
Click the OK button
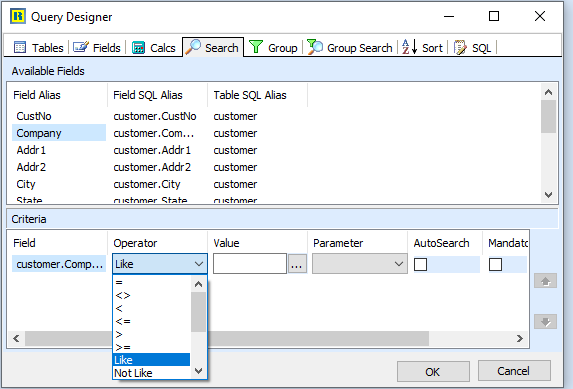[433, 372]
